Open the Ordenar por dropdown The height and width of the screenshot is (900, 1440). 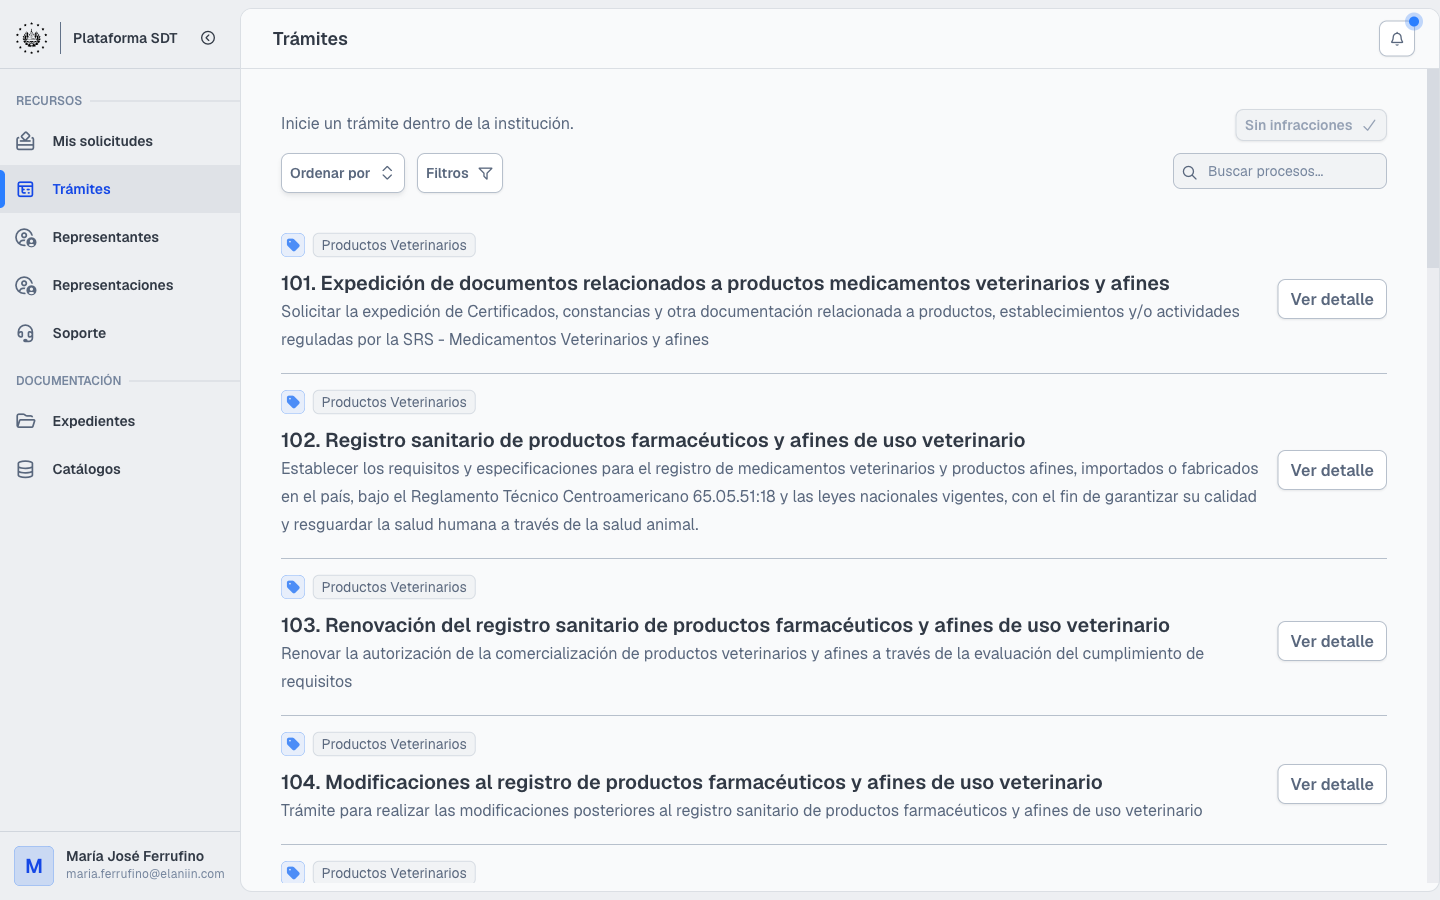pos(343,173)
